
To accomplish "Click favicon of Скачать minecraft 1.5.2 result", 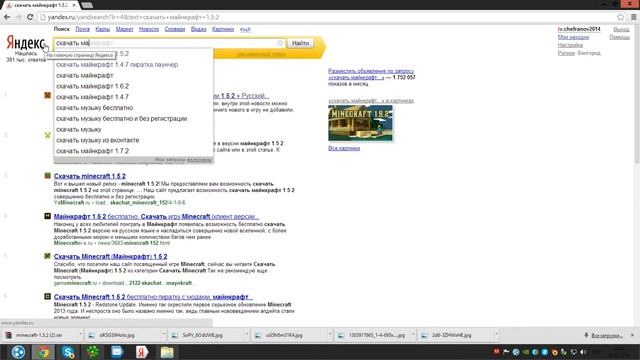I will point(47,176).
